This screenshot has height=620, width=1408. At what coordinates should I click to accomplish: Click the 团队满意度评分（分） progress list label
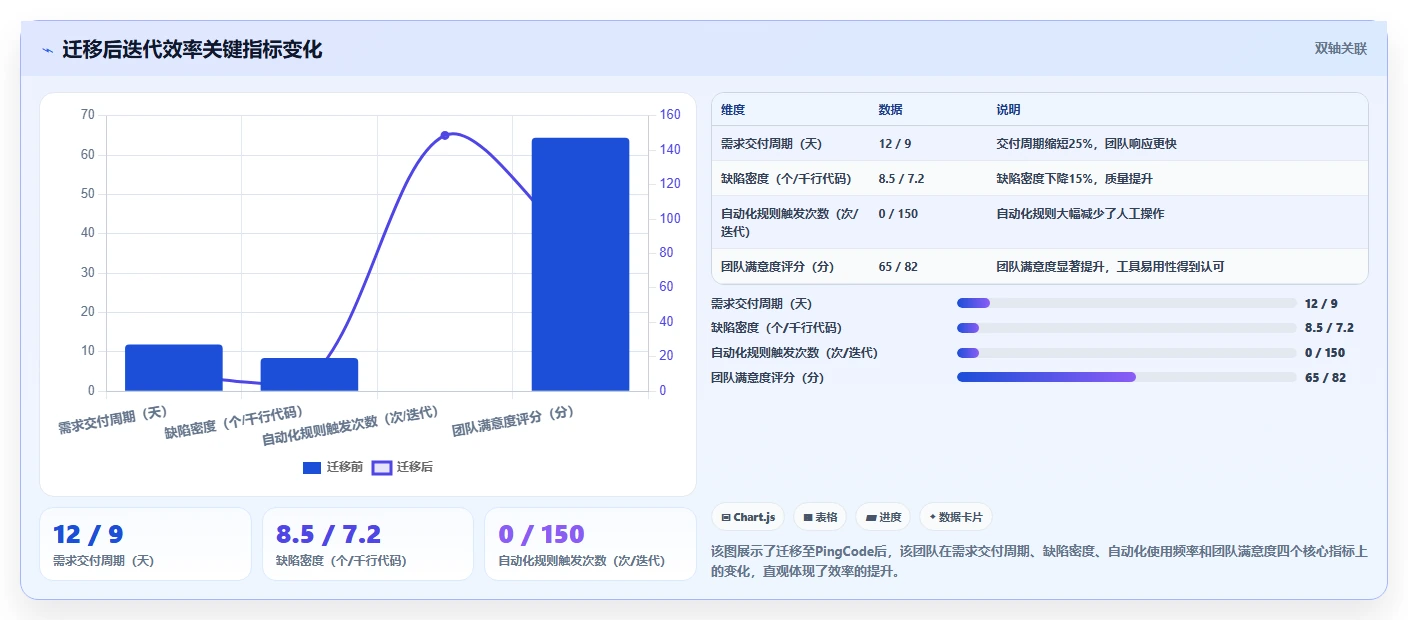pos(768,378)
